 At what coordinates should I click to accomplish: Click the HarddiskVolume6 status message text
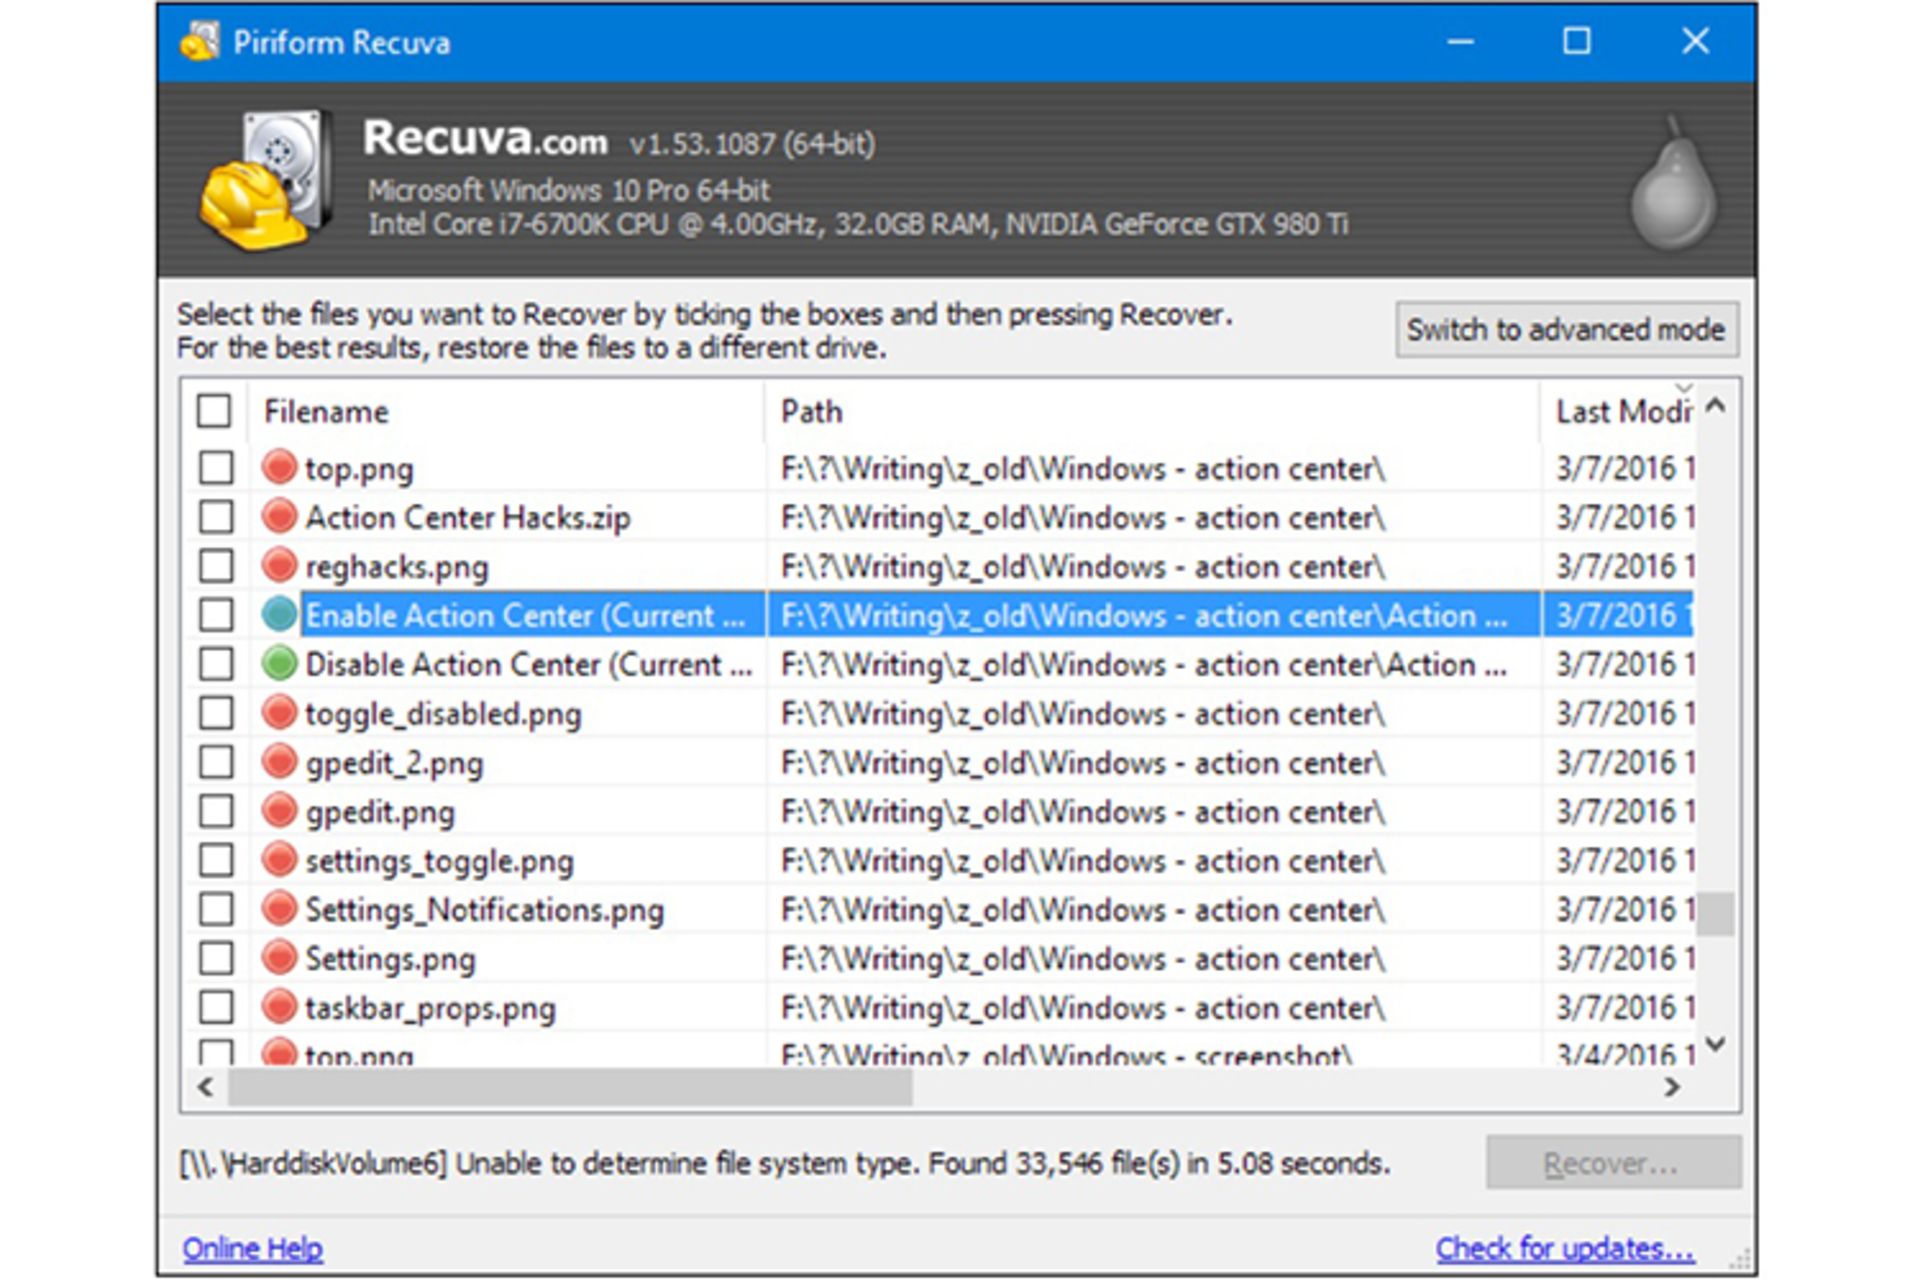coord(784,1163)
